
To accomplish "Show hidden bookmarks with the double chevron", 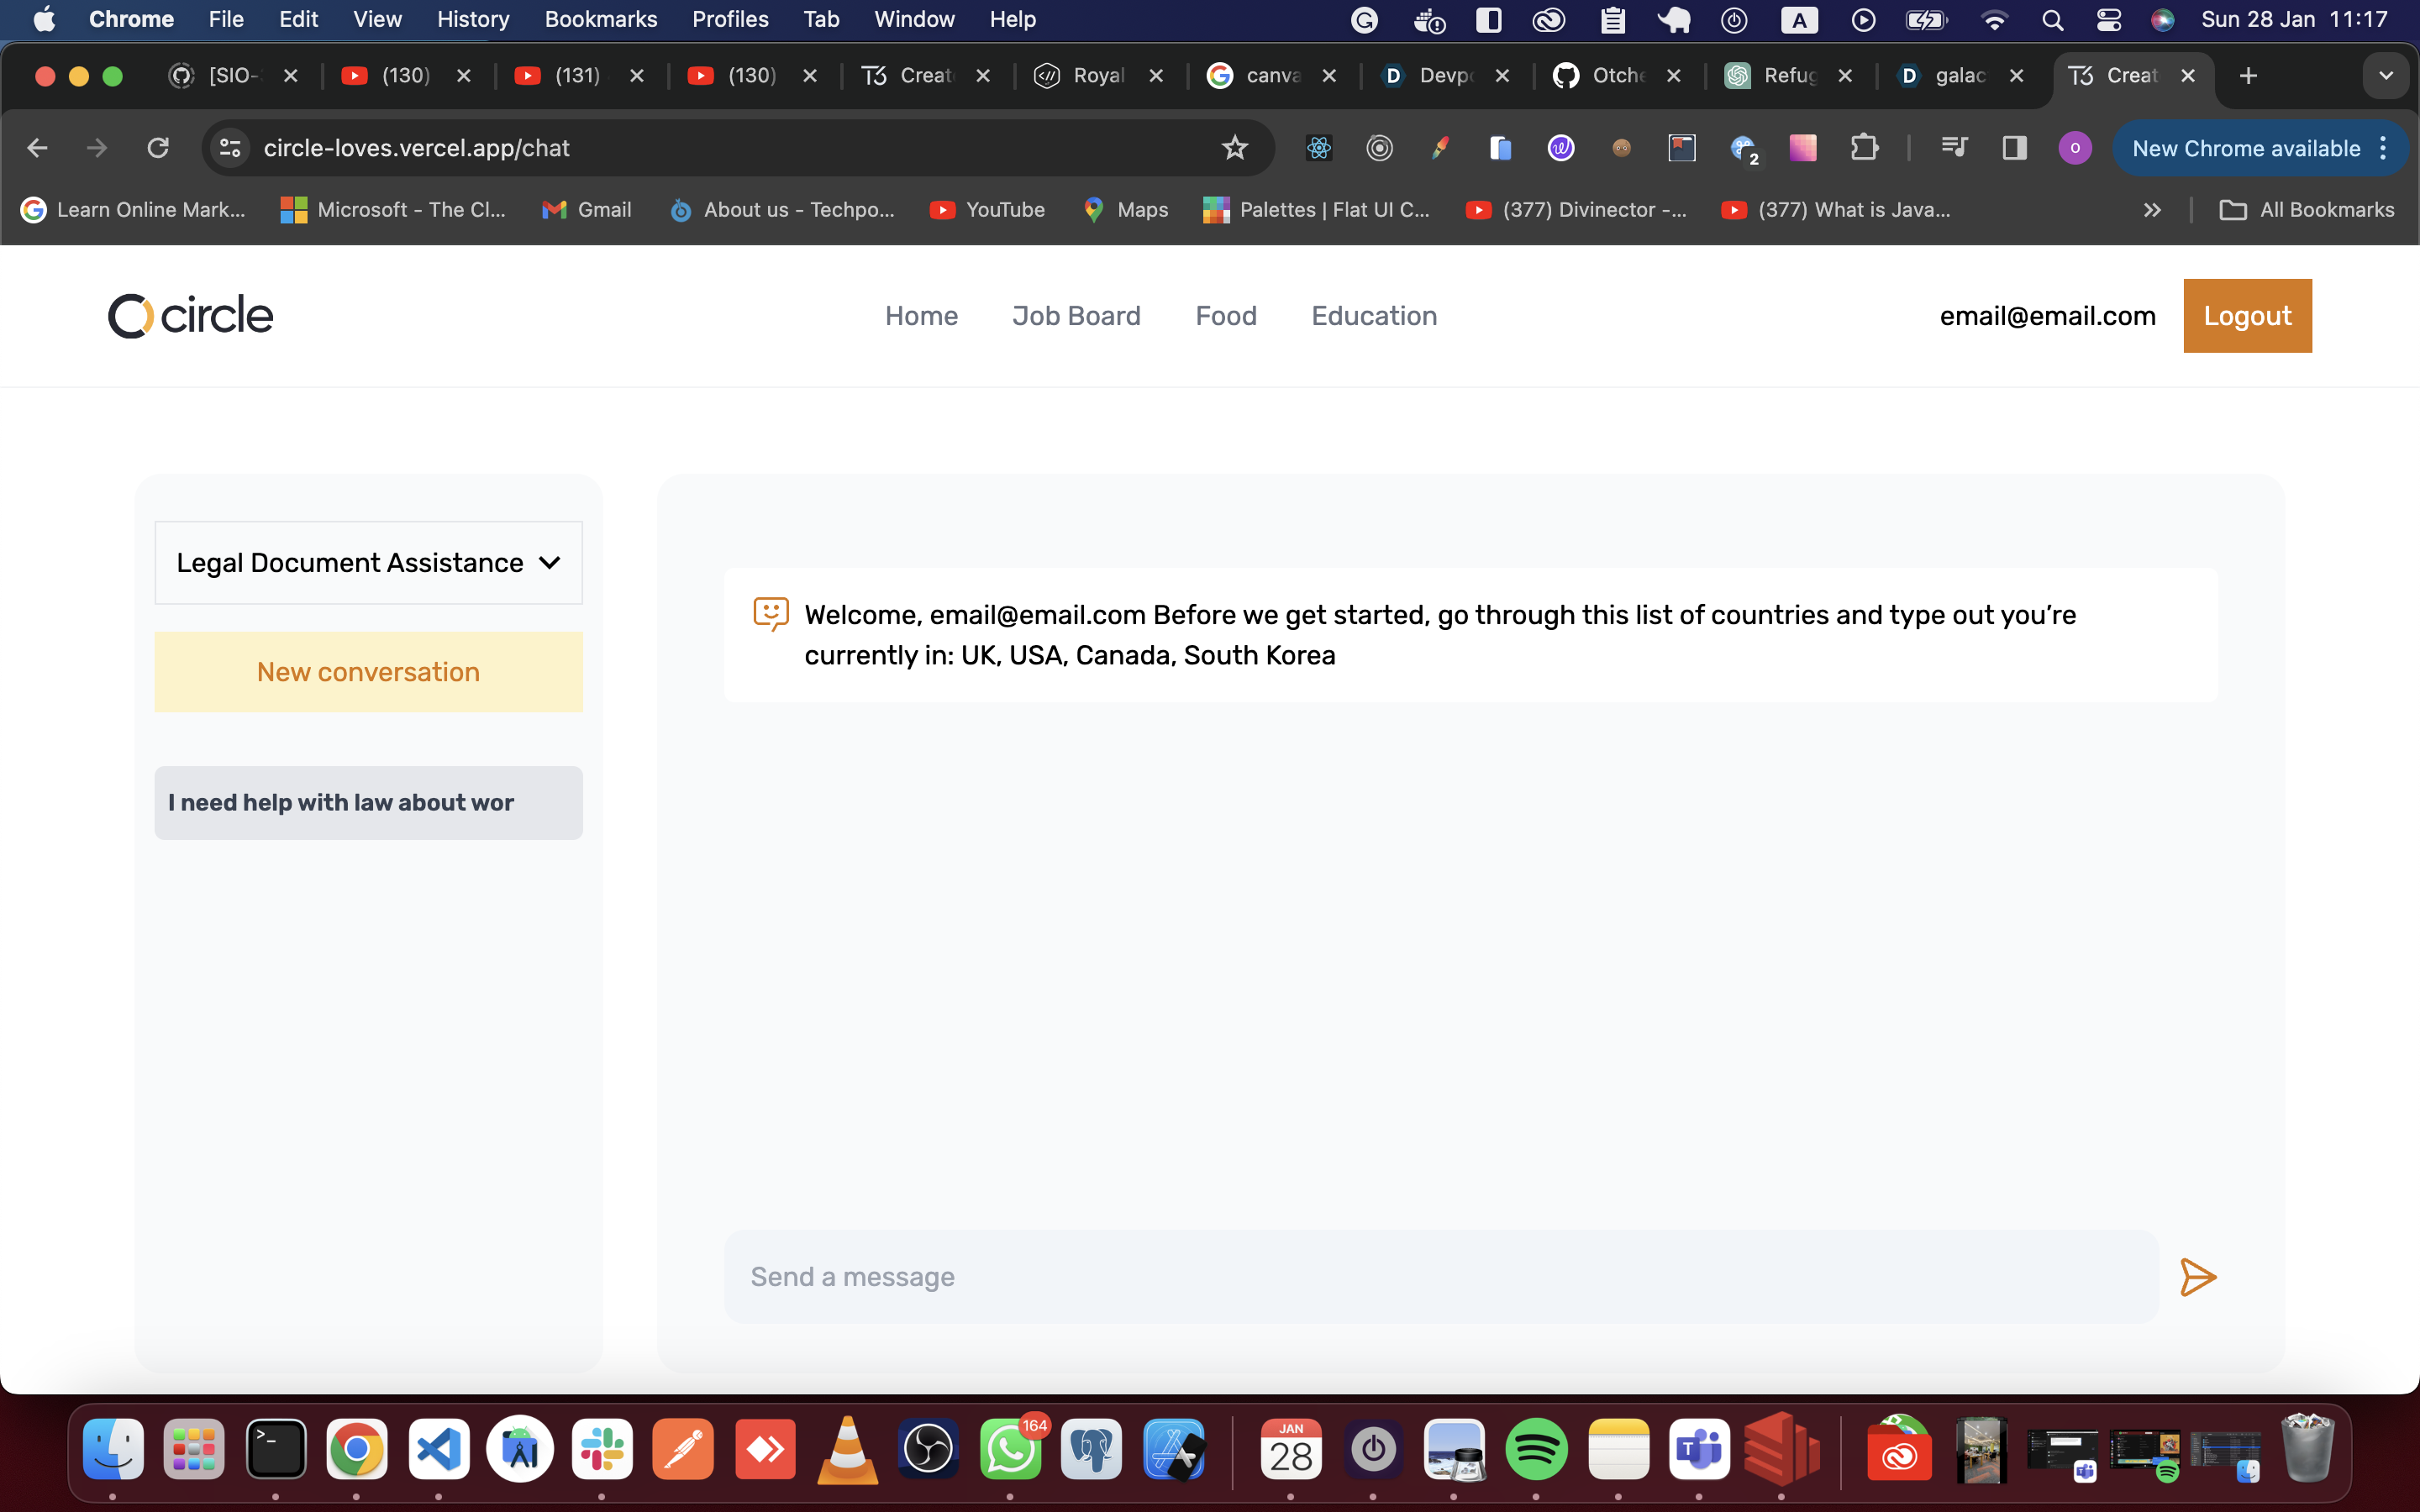I will click(x=2152, y=210).
